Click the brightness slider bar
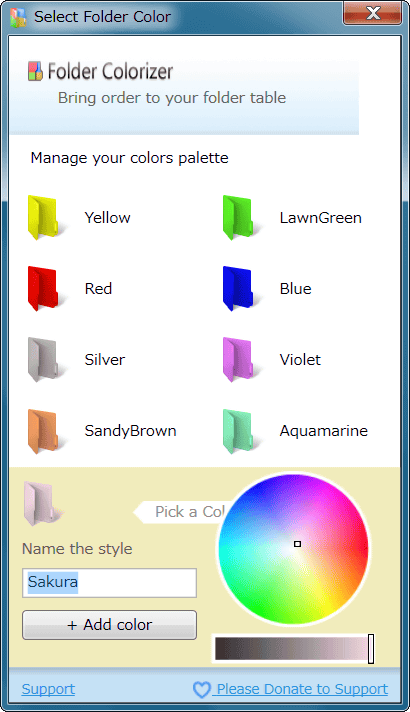This screenshot has height=712, width=410. tap(293, 648)
